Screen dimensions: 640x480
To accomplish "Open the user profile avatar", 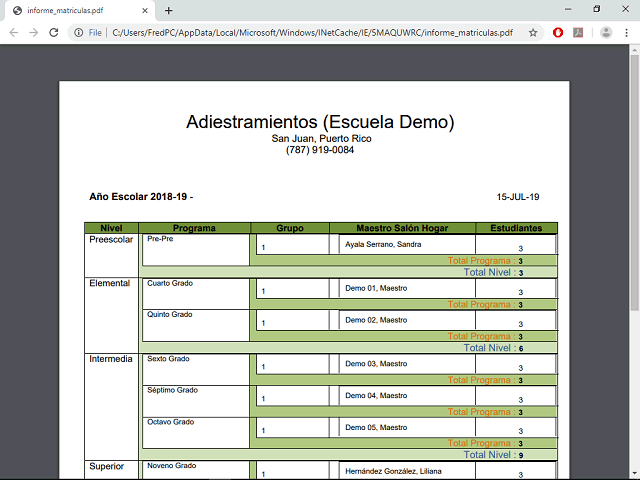I will (x=606, y=33).
